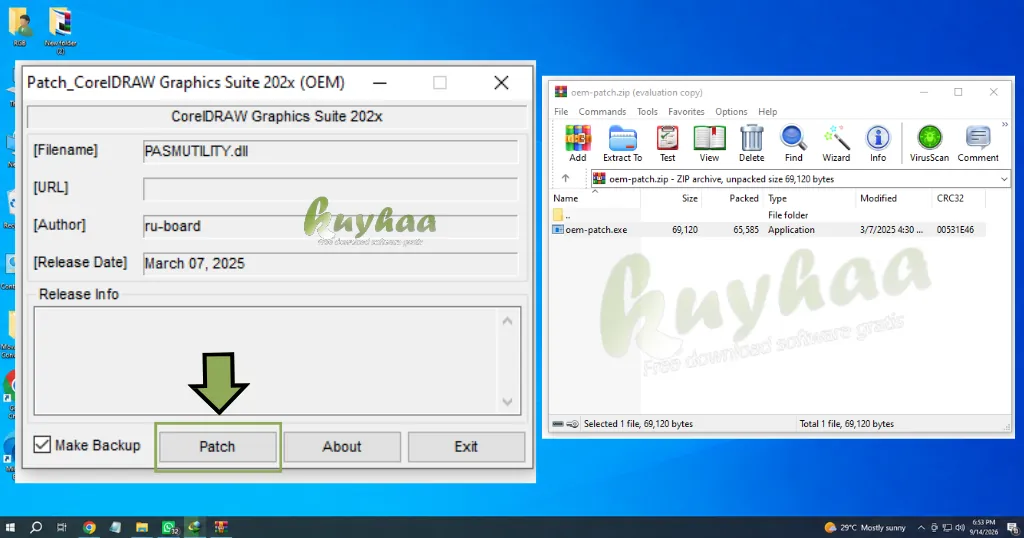Open the taskbar clock showing 6:53 PM
This screenshot has height=538, width=1024.
point(984,528)
